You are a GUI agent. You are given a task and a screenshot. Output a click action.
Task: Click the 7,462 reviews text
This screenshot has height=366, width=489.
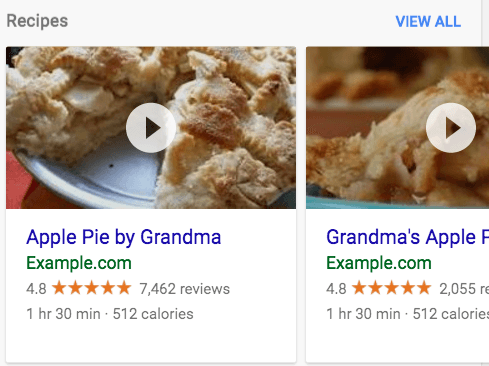185,289
